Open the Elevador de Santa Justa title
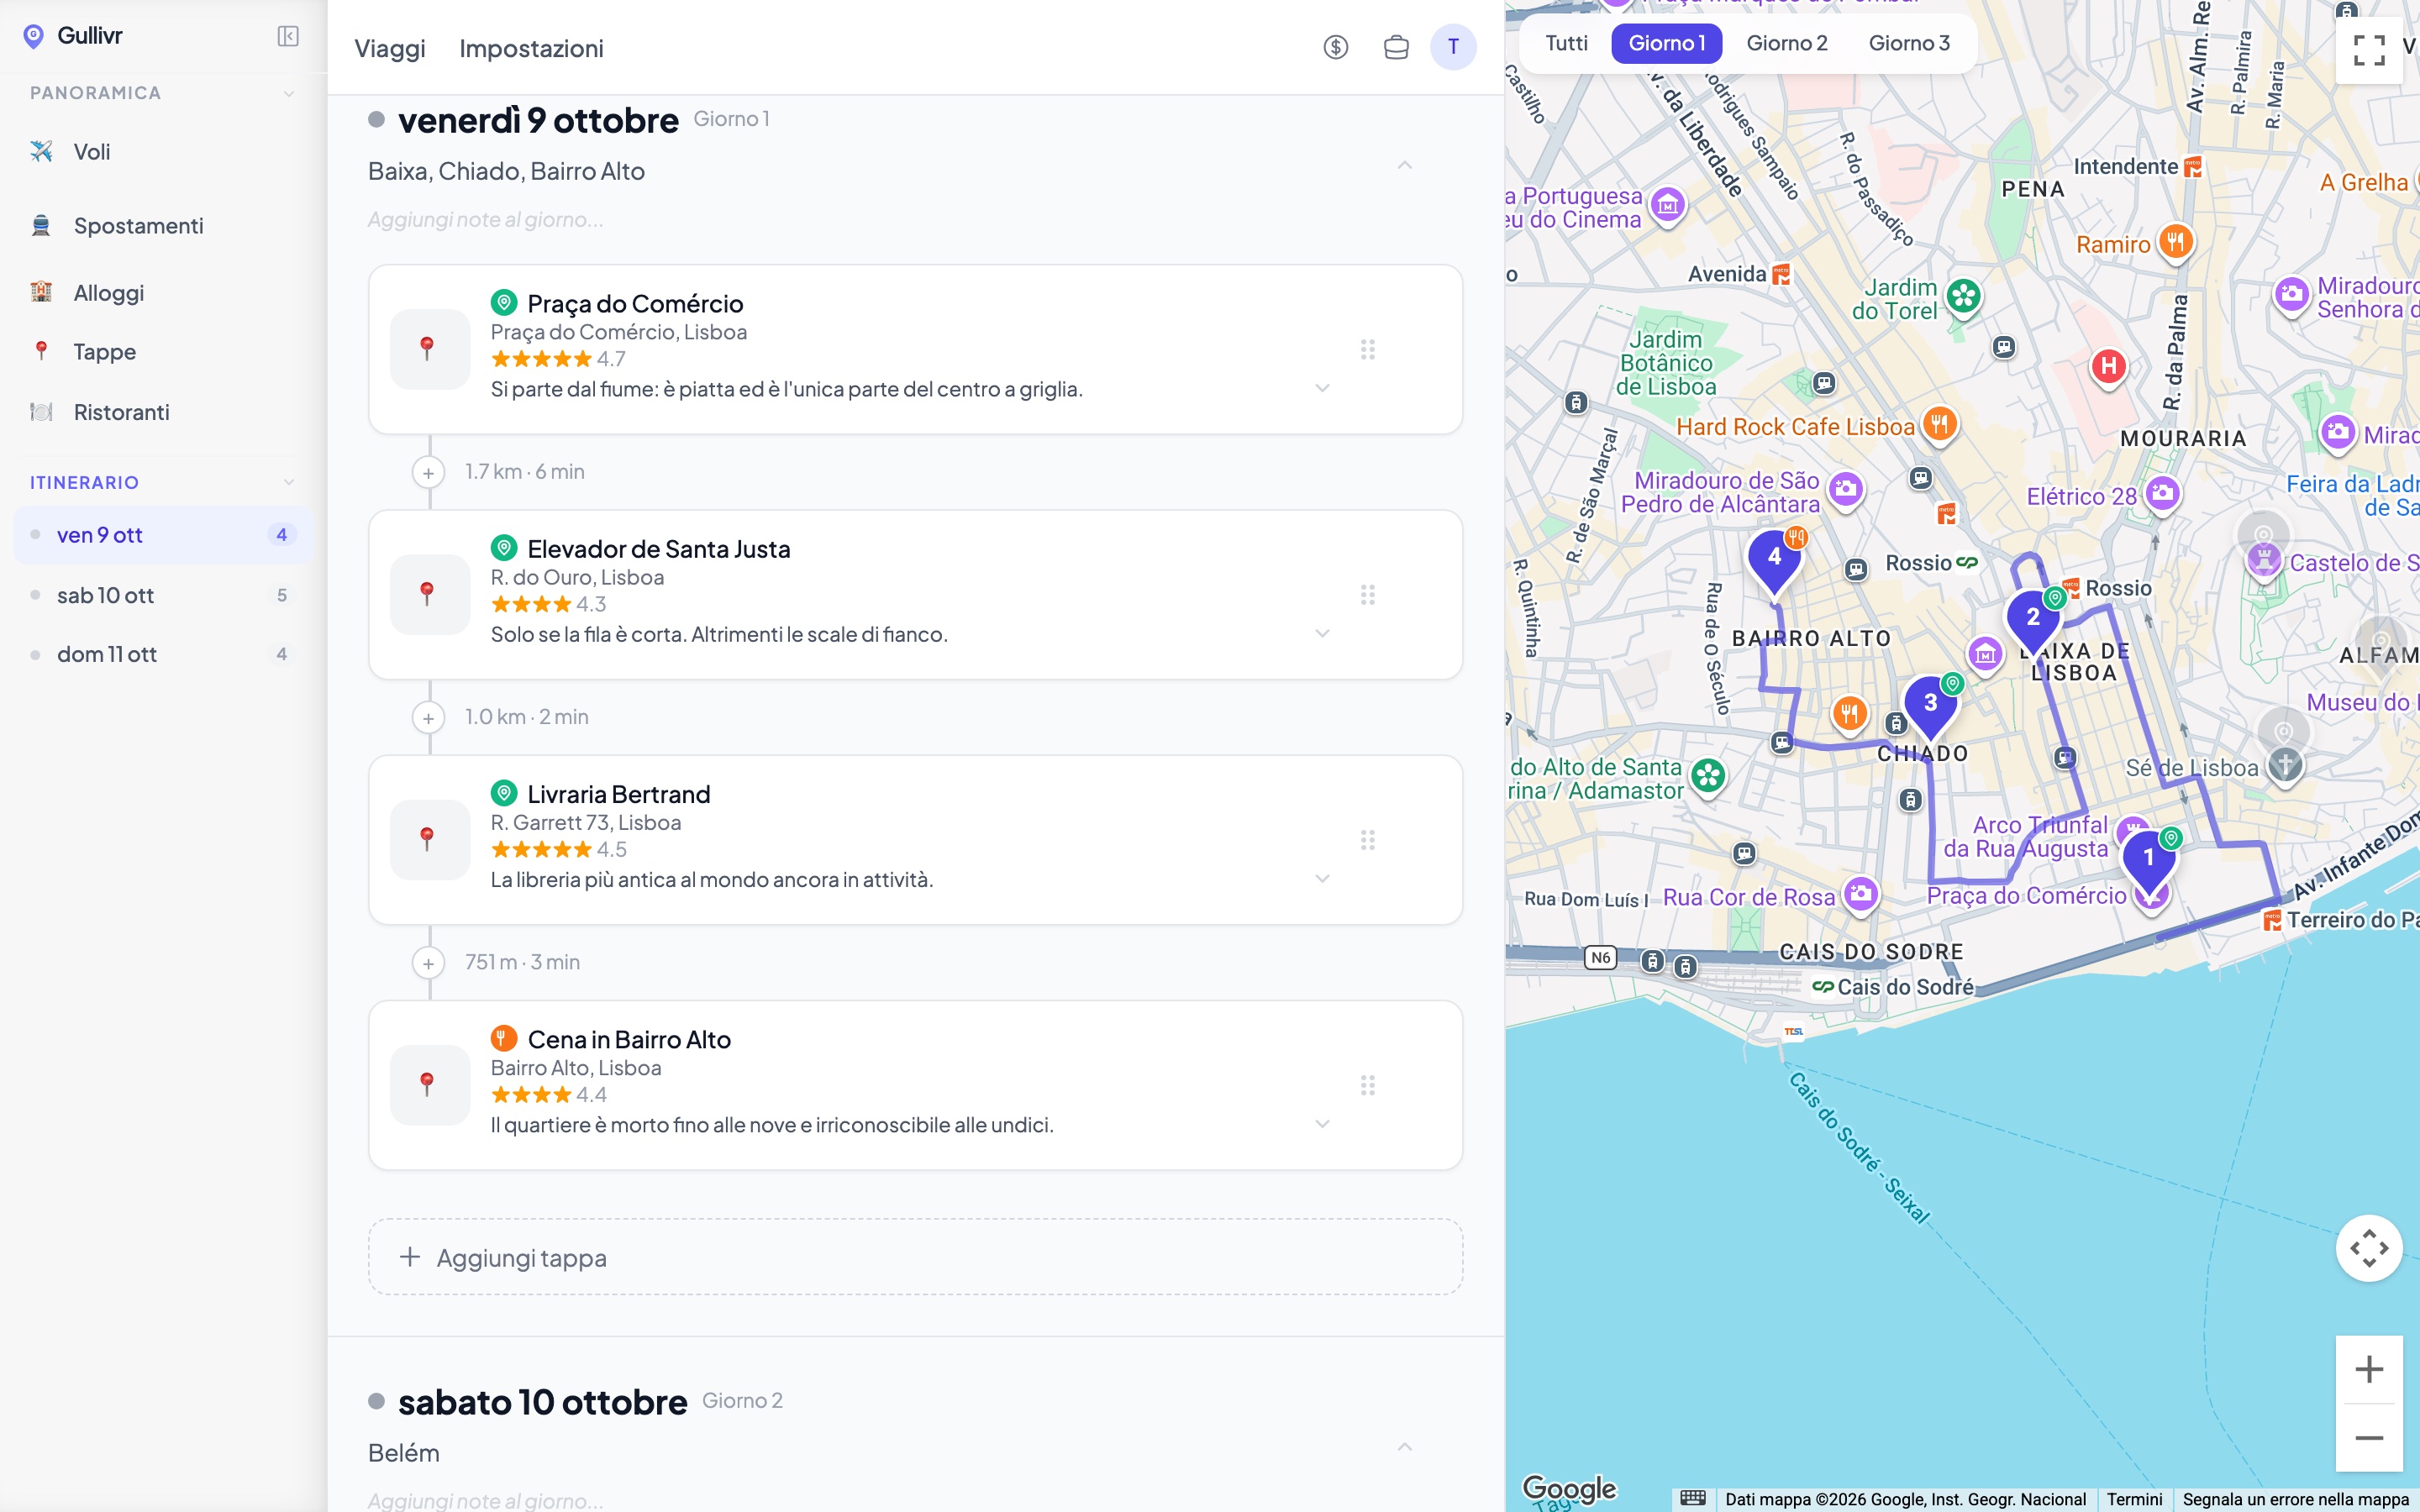This screenshot has width=2420, height=1512. click(658, 549)
